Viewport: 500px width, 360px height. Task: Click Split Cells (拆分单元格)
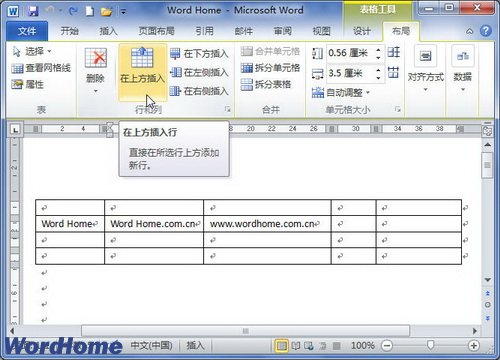(x=270, y=68)
